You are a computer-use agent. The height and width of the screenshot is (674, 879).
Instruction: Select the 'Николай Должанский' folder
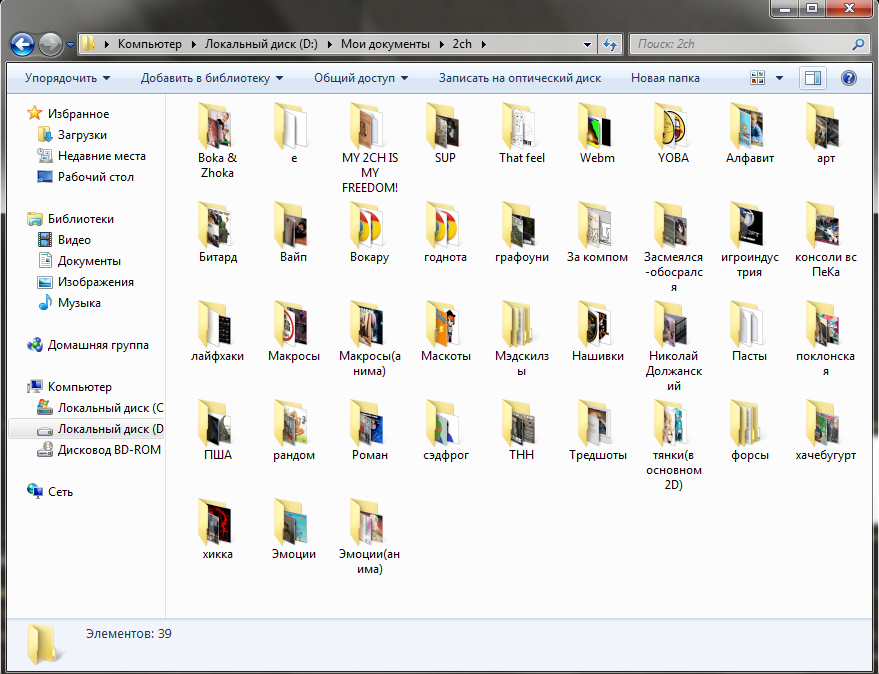coord(673,347)
